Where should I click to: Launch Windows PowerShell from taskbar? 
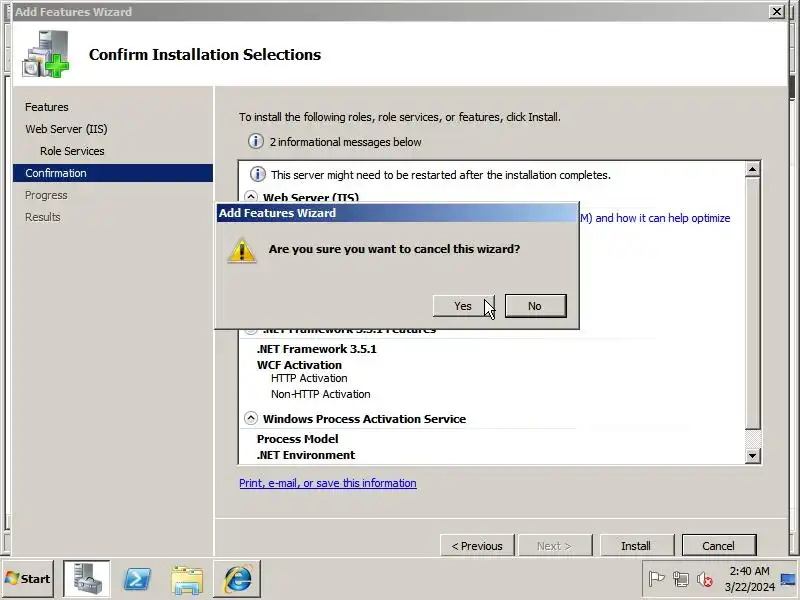point(137,579)
